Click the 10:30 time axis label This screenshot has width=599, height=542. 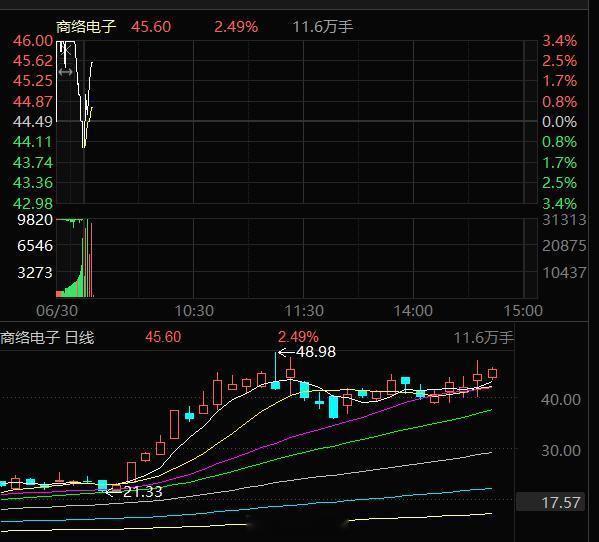194,311
